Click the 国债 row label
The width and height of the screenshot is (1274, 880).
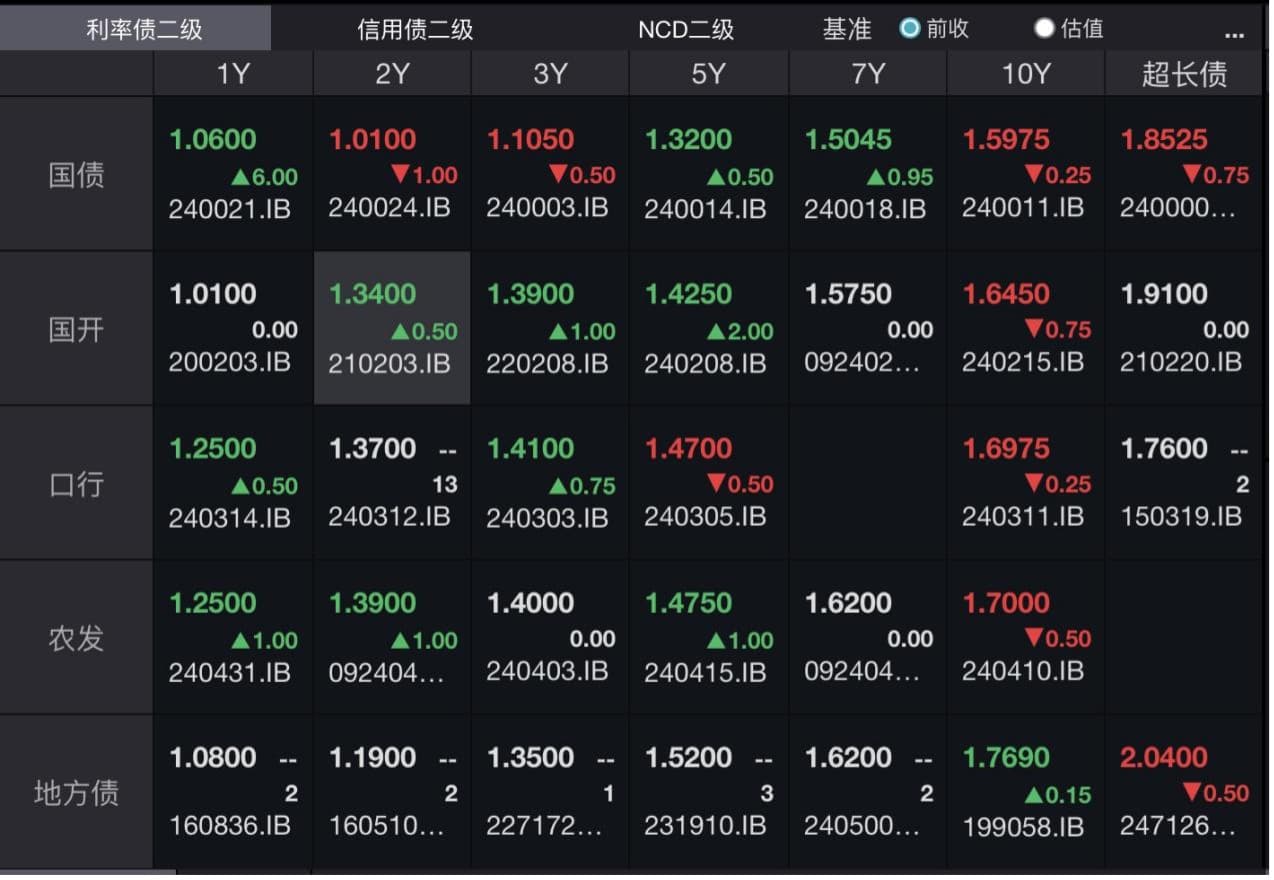pyautogui.click(x=76, y=175)
